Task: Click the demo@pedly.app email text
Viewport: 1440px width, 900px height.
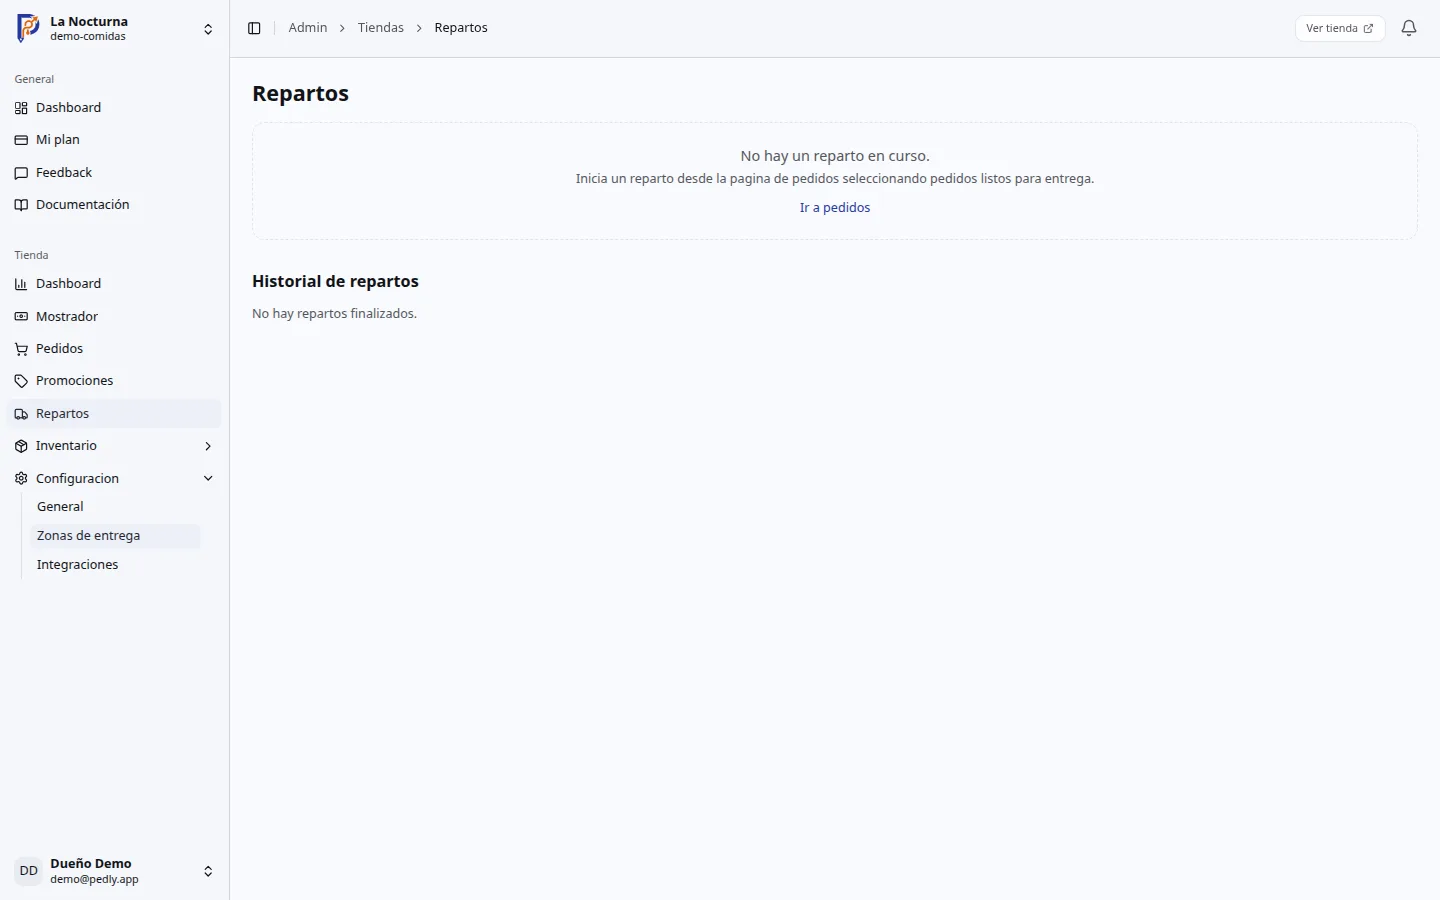Action: pos(94,880)
